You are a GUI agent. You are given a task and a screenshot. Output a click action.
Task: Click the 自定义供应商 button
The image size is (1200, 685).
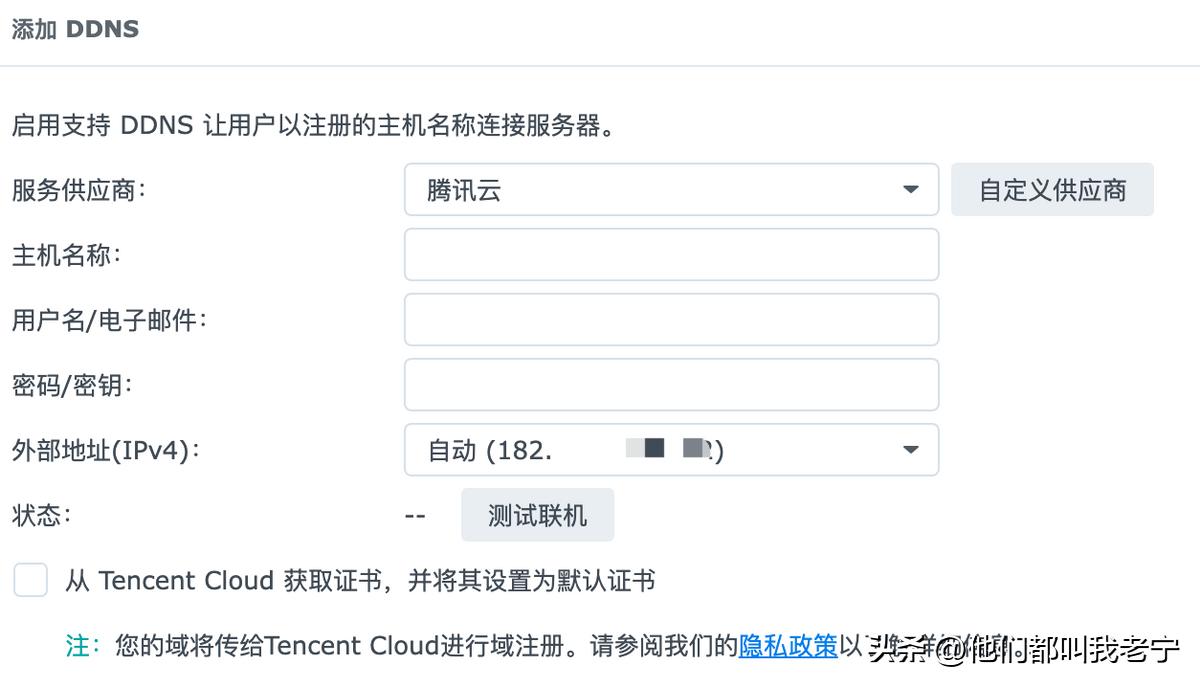click(x=1052, y=189)
